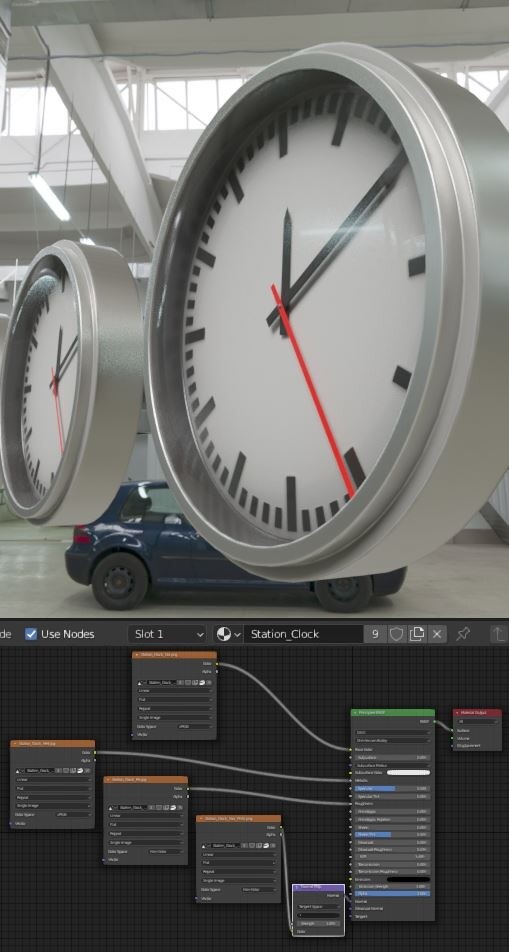Click the IOR value field in Principled BSDF
The image size is (509, 952).
click(392, 857)
